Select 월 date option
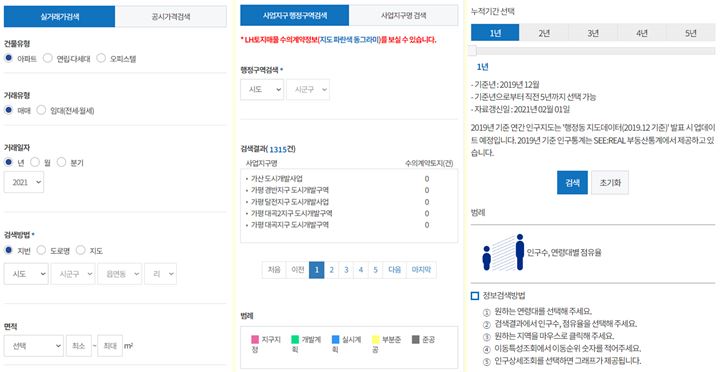This screenshot has width=720, height=372. [x=35, y=162]
